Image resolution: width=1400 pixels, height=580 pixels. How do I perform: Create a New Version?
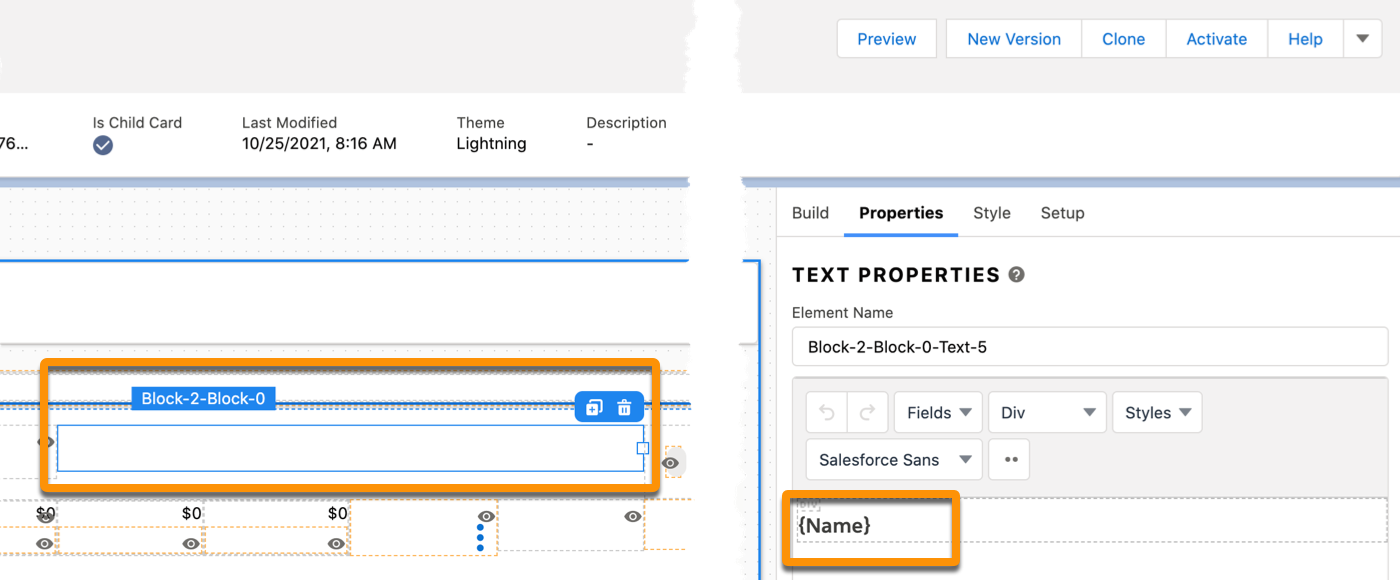(1014, 39)
